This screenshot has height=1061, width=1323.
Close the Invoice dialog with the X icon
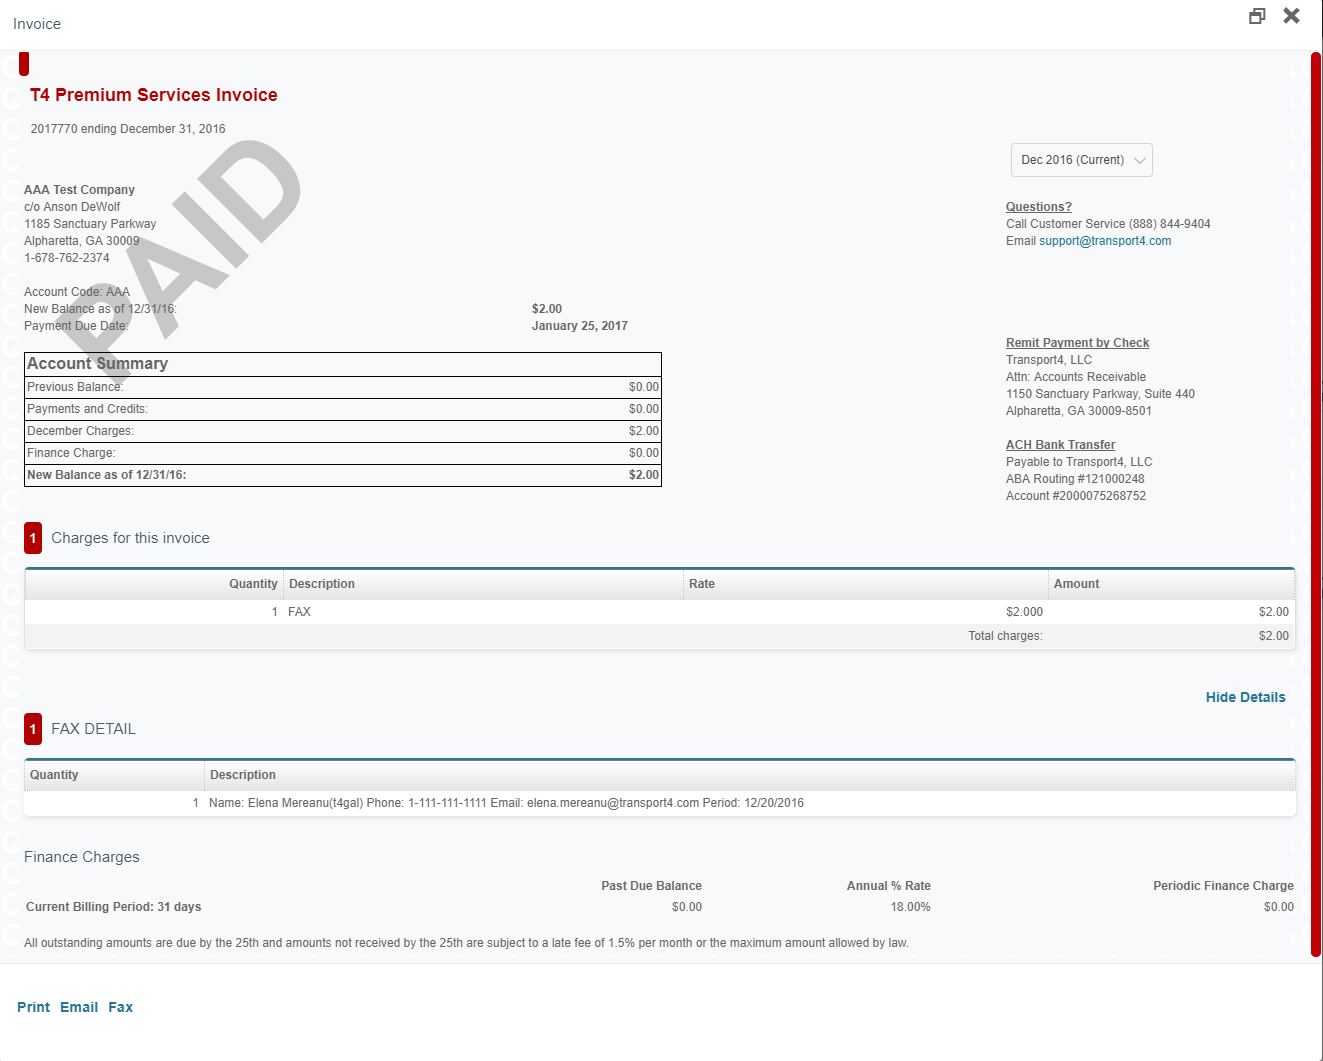[x=1291, y=16]
